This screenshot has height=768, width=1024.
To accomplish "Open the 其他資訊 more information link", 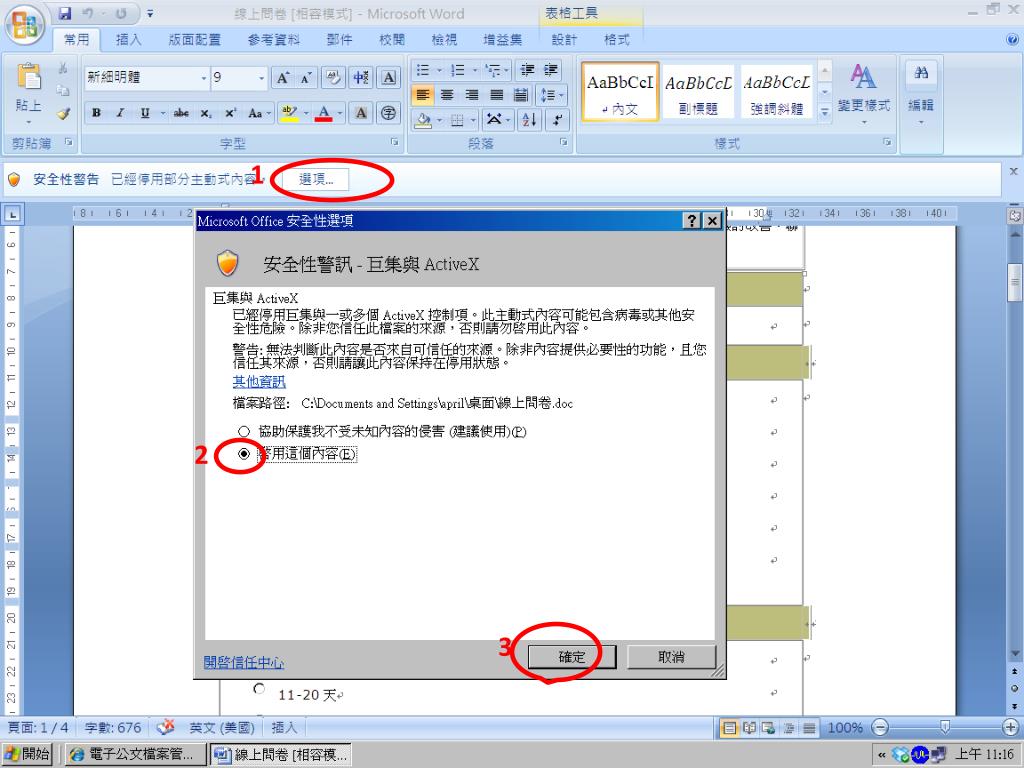I will point(259,381).
